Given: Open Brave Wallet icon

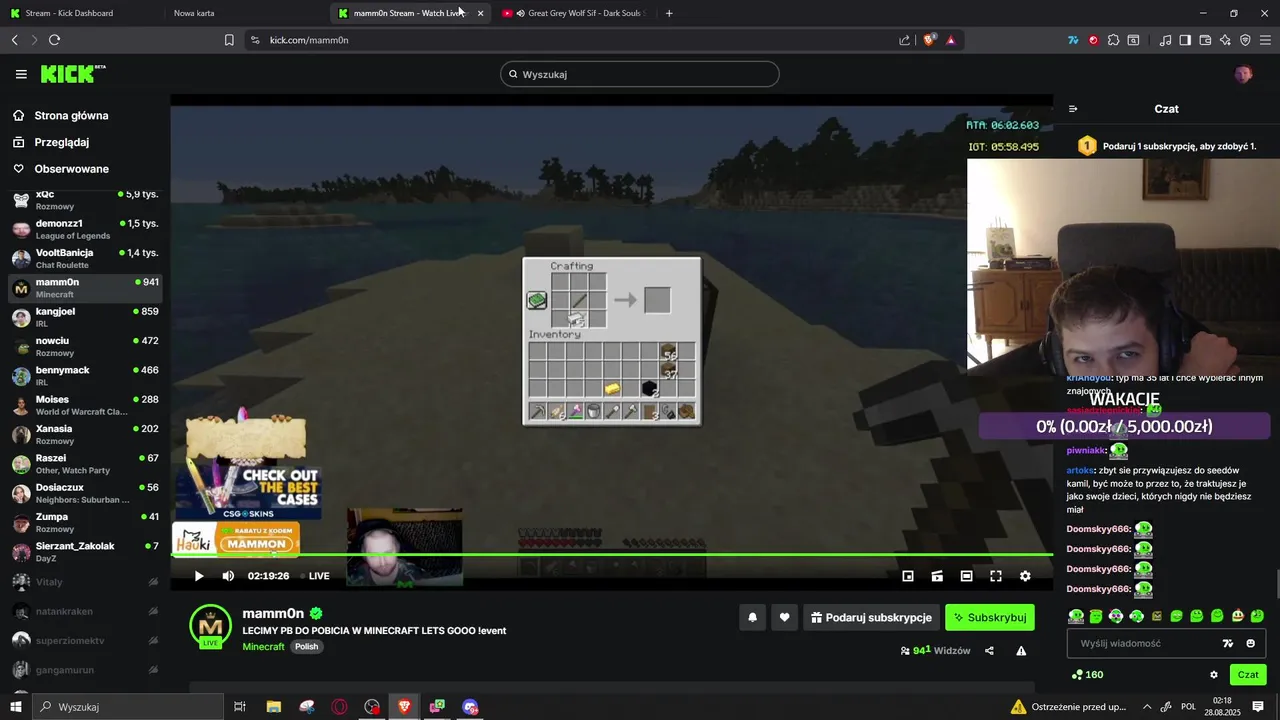Looking at the screenshot, I should pos(1205,40).
